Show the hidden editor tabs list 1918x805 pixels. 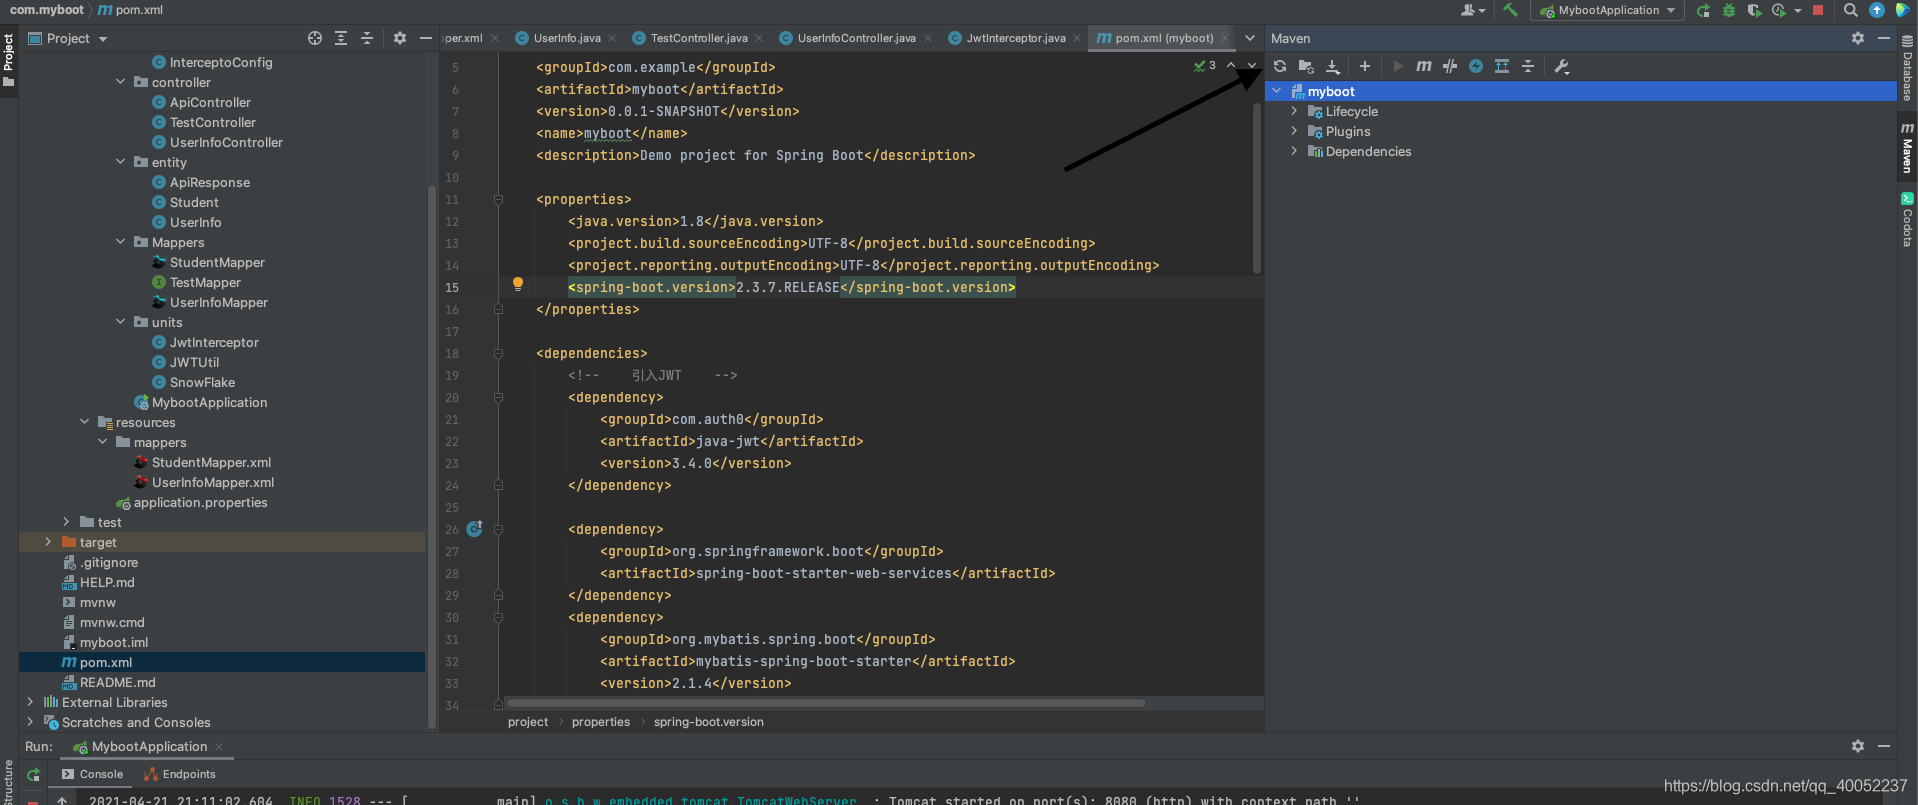click(x=1249, y=38)
